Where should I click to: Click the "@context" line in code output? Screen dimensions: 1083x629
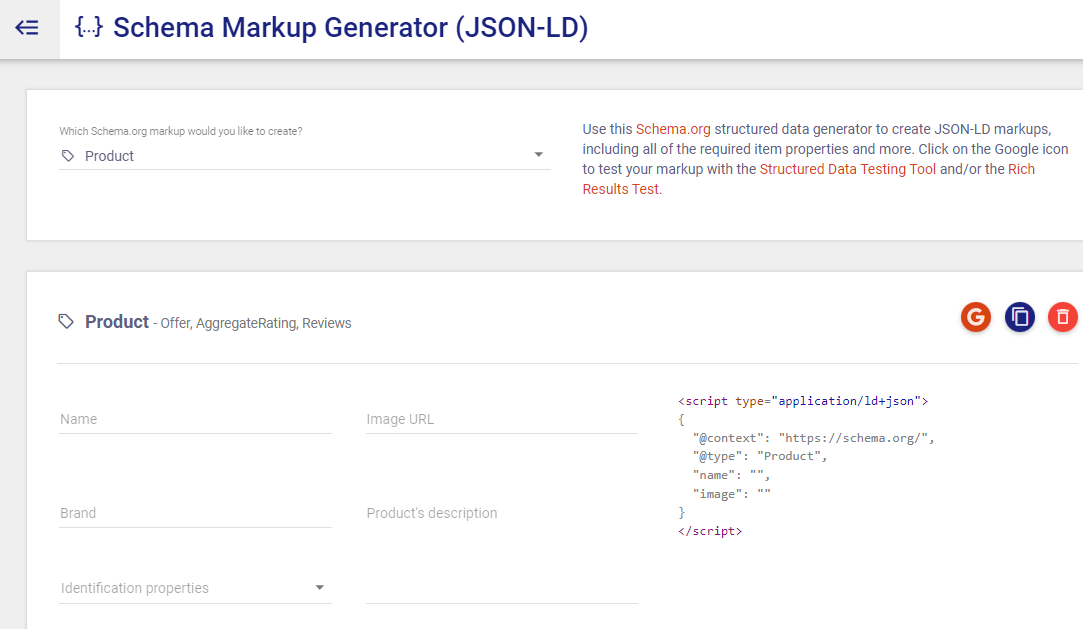tap(813, 438)
